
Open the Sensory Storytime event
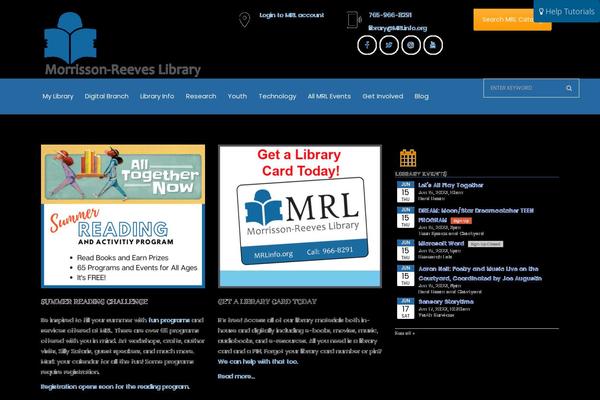tap(446, 302)
